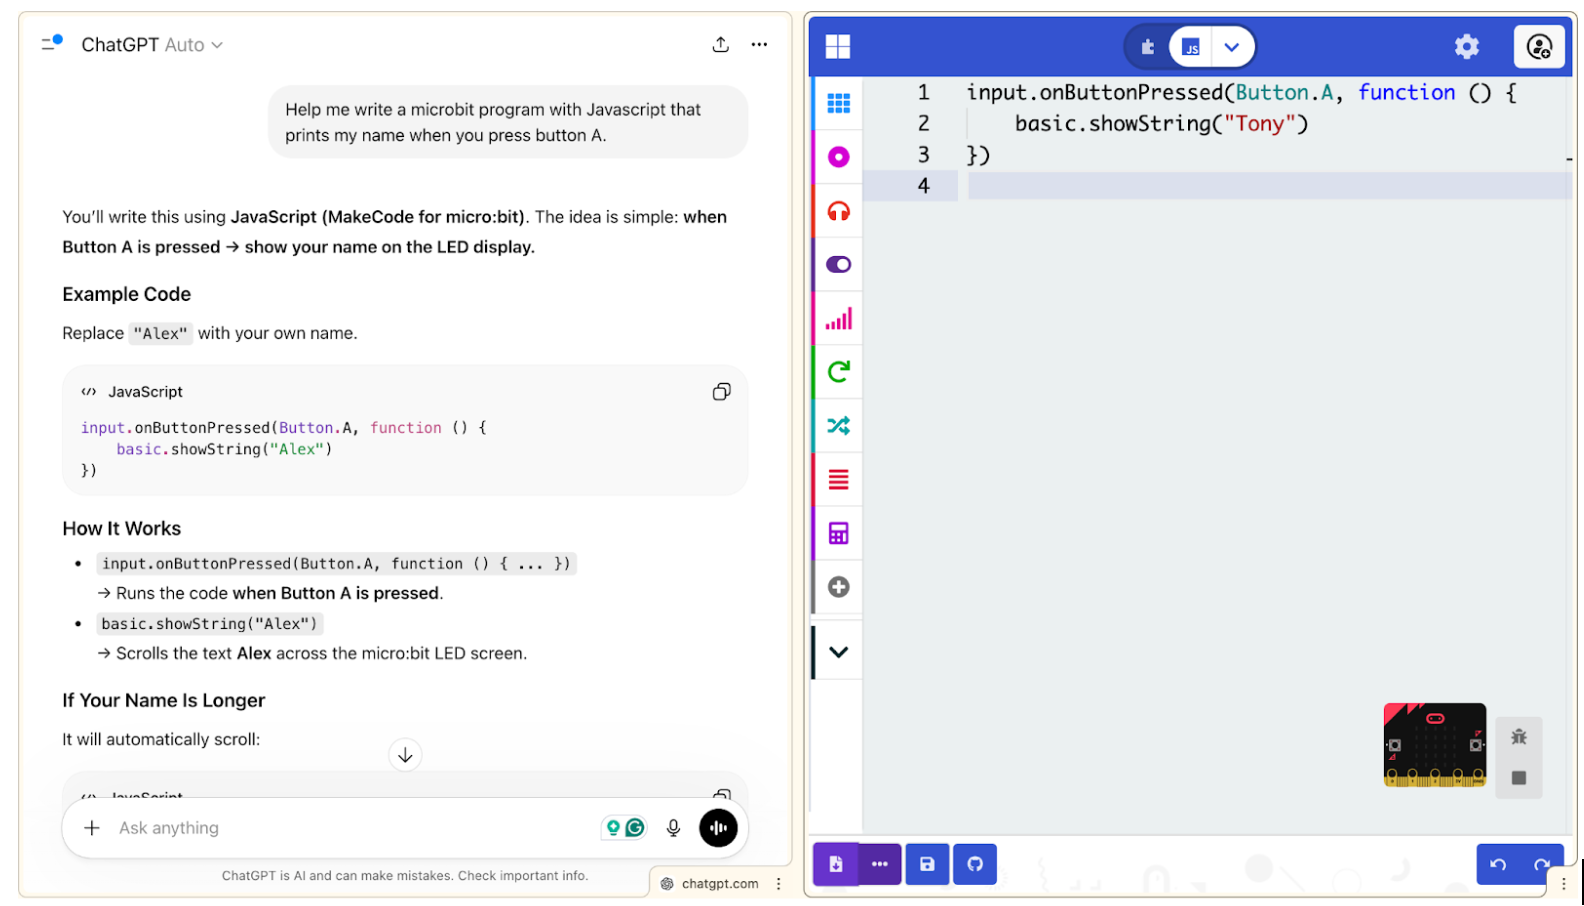Image resolution: width=1584 pixels, height=906 pixels.
Task: Expand Advanced toolbox categories chevron
Action: point(838,652)
